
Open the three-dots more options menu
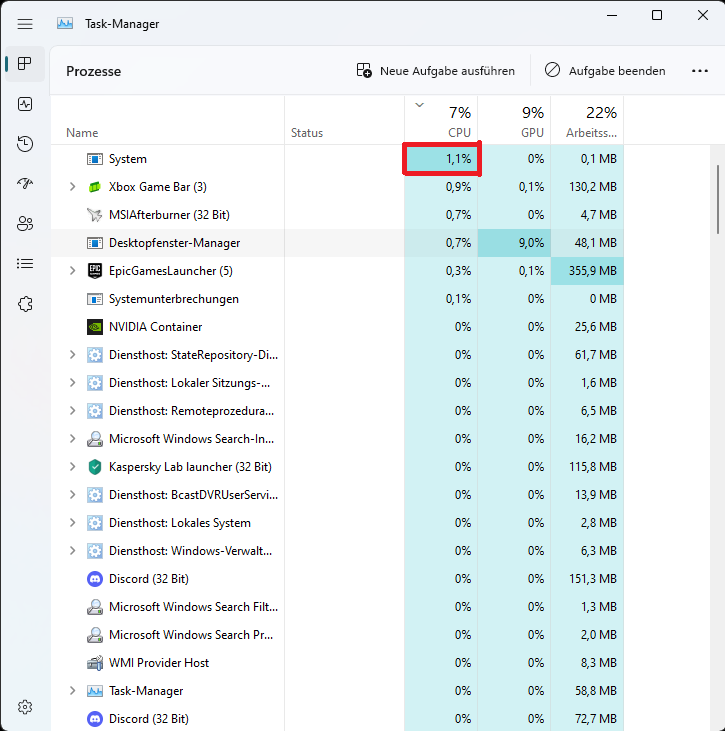(699, 71)
